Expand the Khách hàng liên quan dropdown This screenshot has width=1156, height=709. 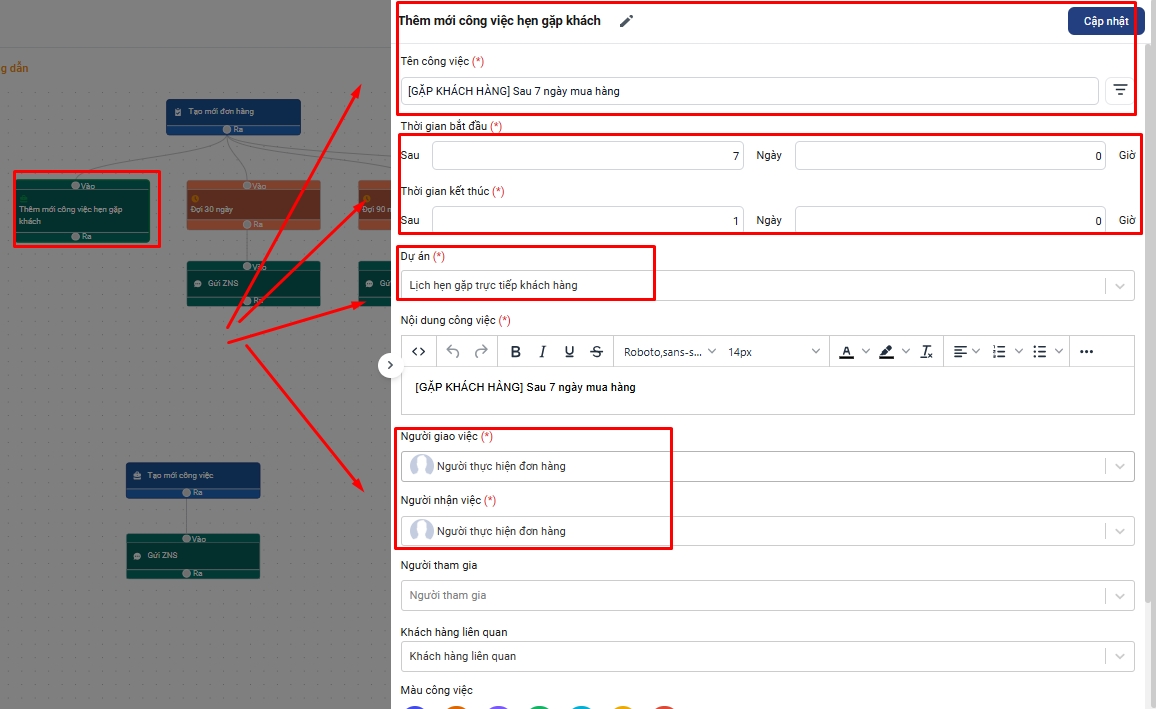coord(1119,656)
